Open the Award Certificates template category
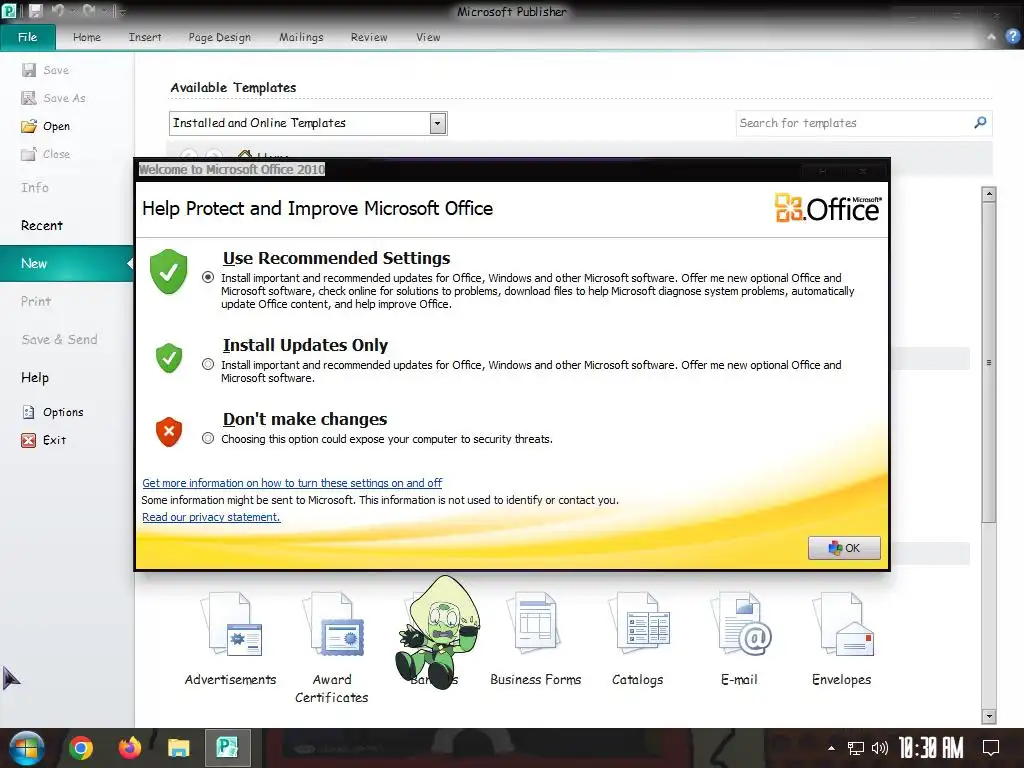This screenshot has width=1024, height=768. (x=332, y=647)
